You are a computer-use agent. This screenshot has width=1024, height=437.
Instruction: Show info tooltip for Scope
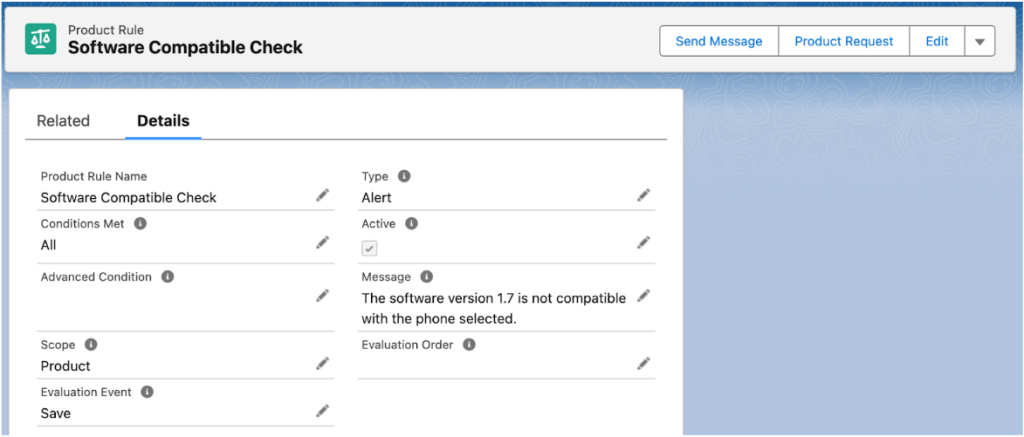[x=91, y=344]
